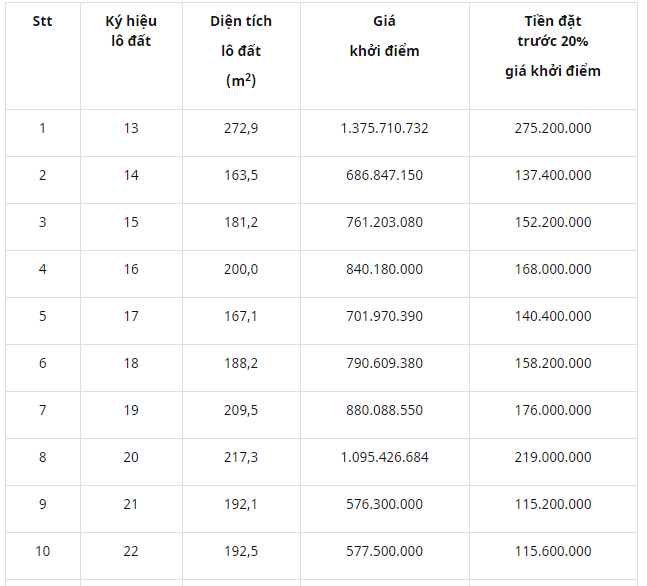647x586 pixels.
Task: Click price cell 840.180.000
Action: click(385, 269)
